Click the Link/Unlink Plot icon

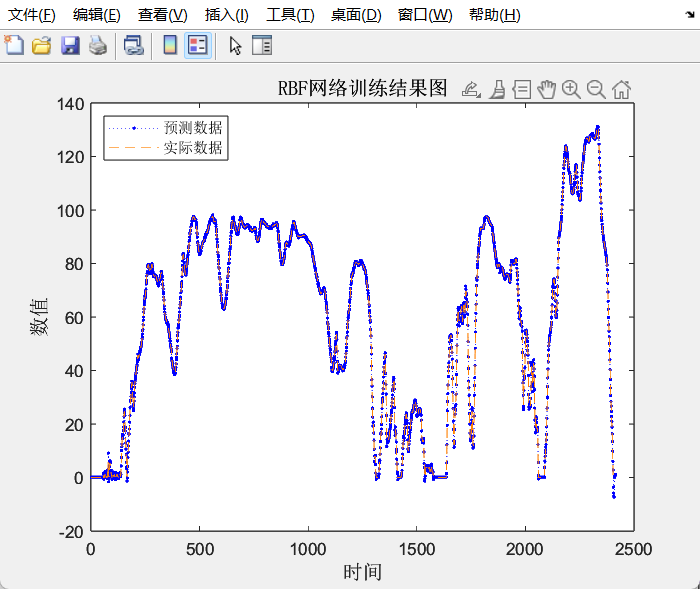coord(133,45)
